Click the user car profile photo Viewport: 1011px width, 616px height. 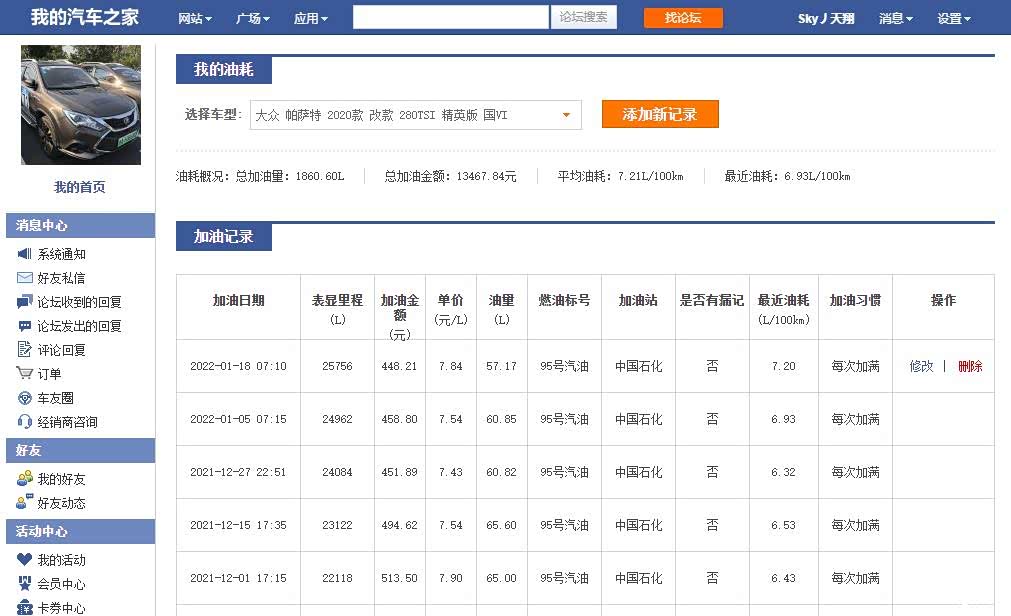tap(81, 105)
